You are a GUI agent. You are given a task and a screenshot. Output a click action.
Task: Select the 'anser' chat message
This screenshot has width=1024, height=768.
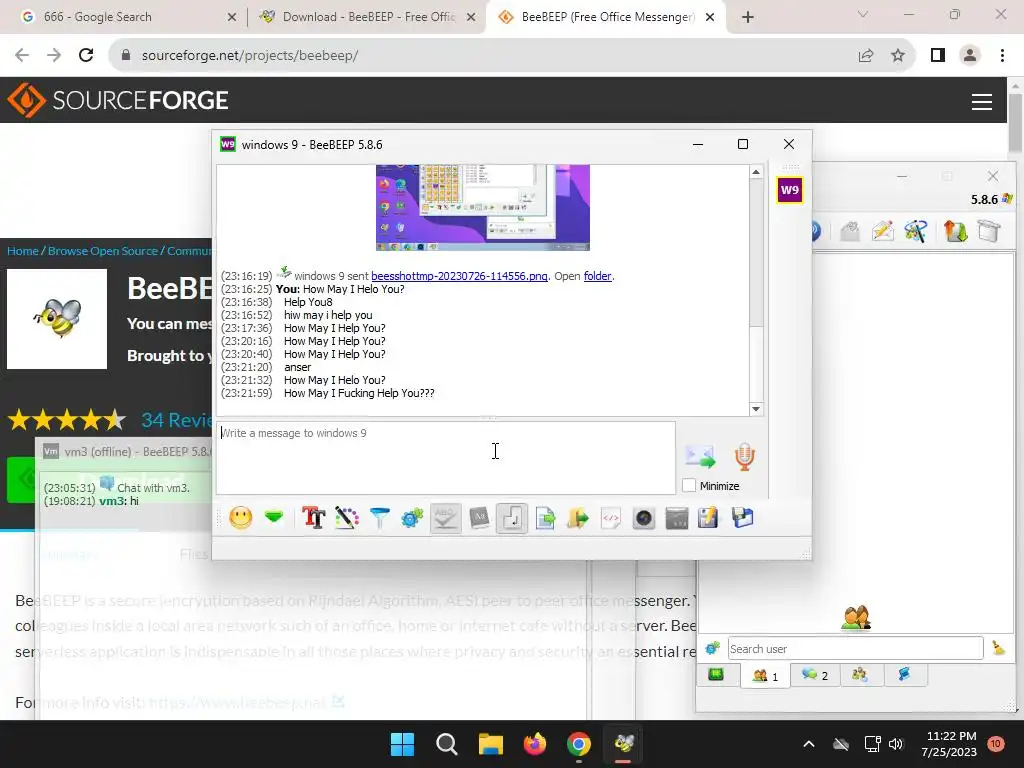(x=298, y=367)
